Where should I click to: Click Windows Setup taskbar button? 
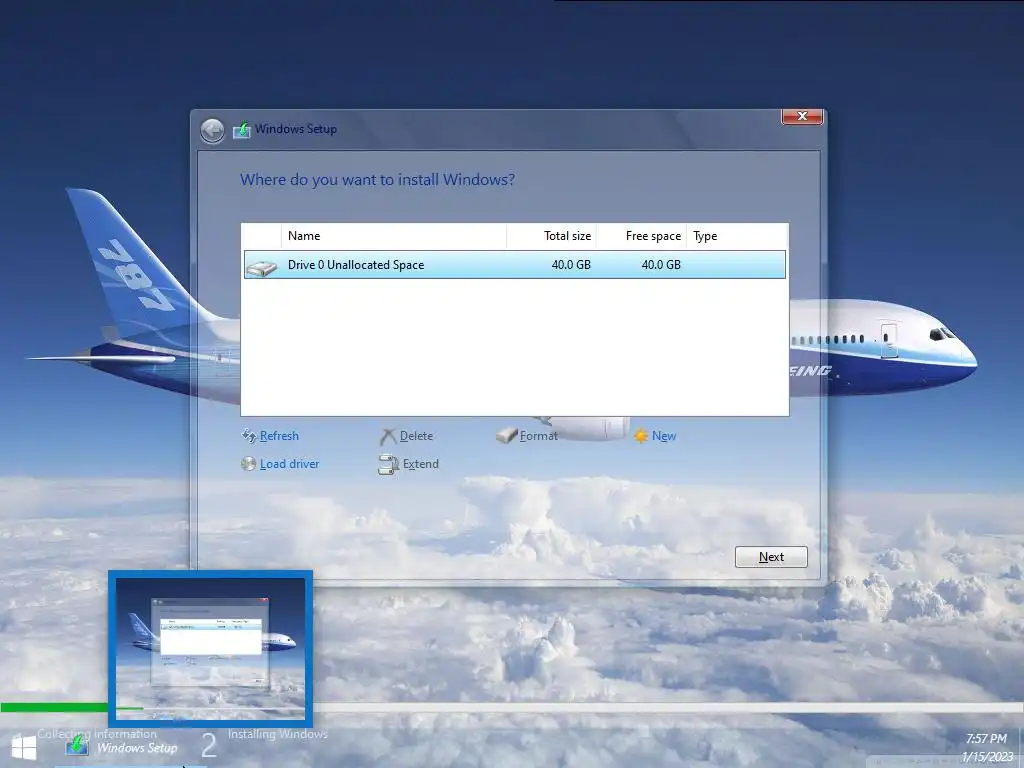click(x=122, y=747)
